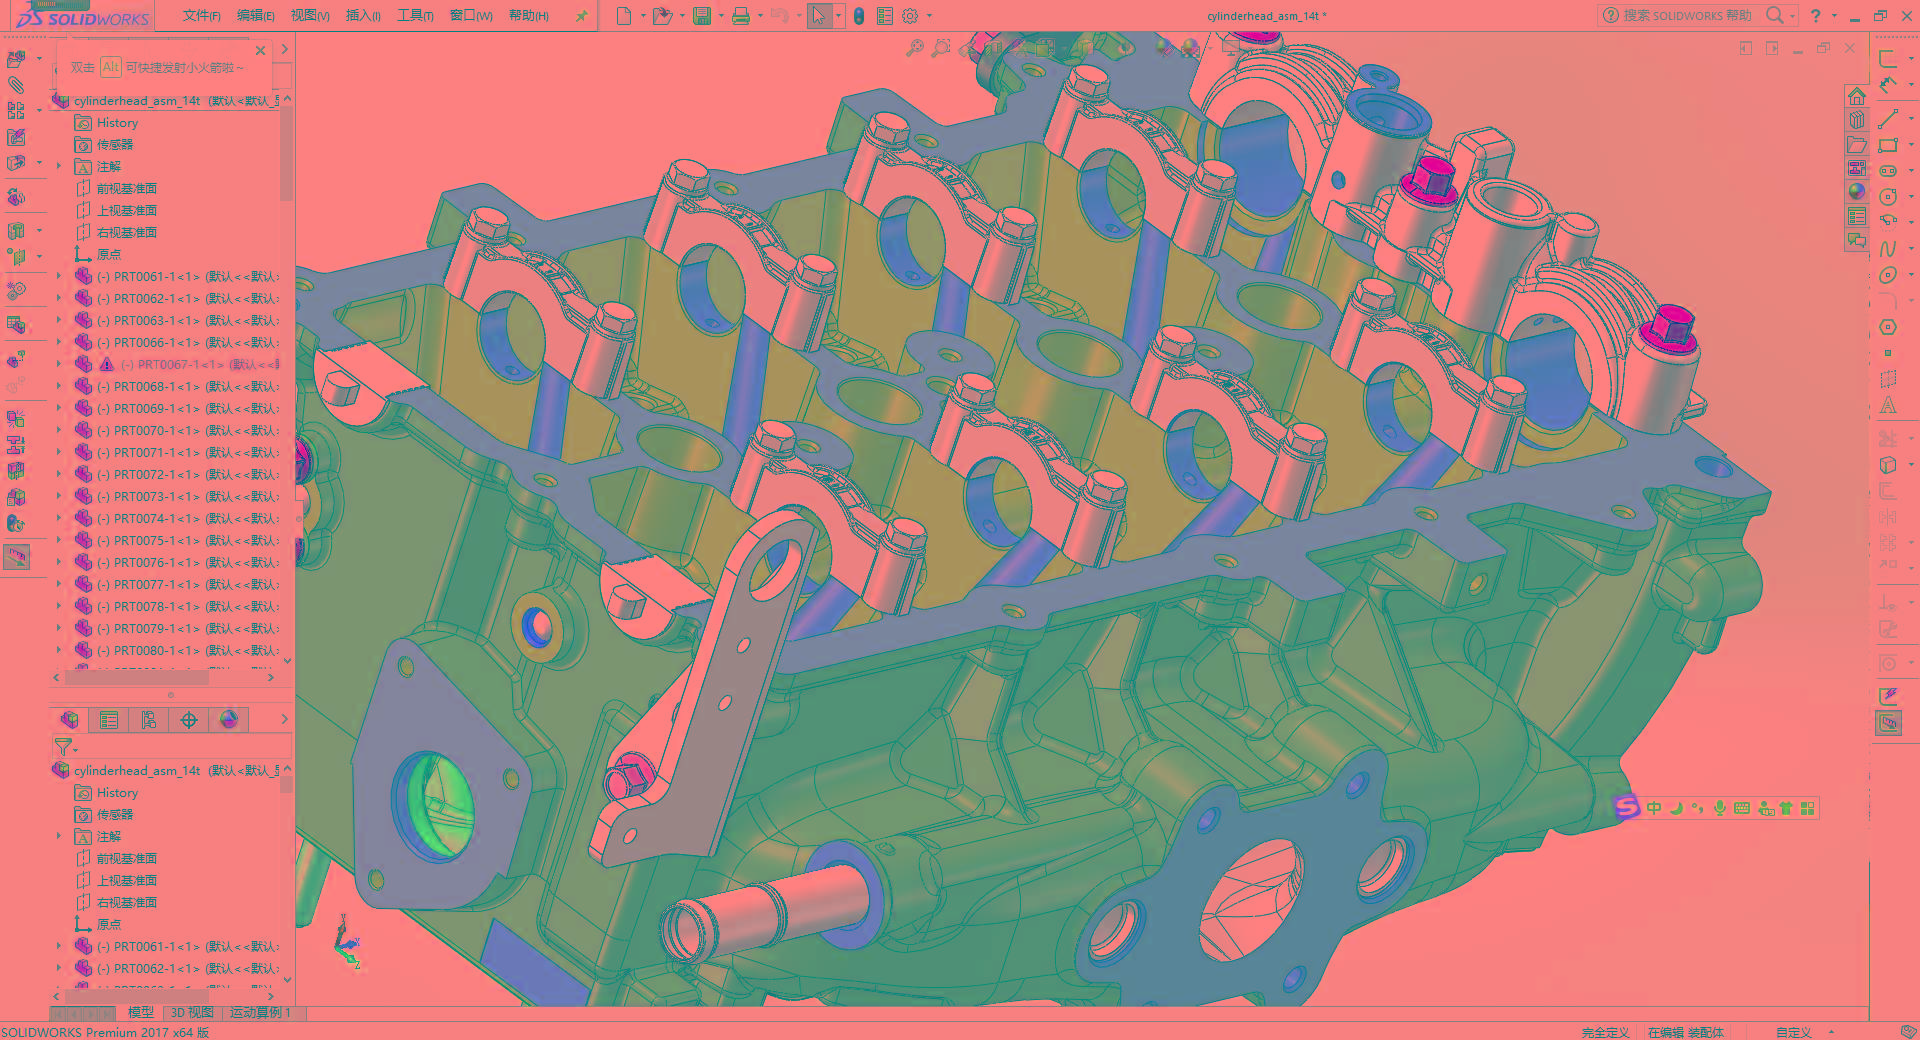Click the New document icon
This screenshot has width=1920, height=1040.
point(624,16)
